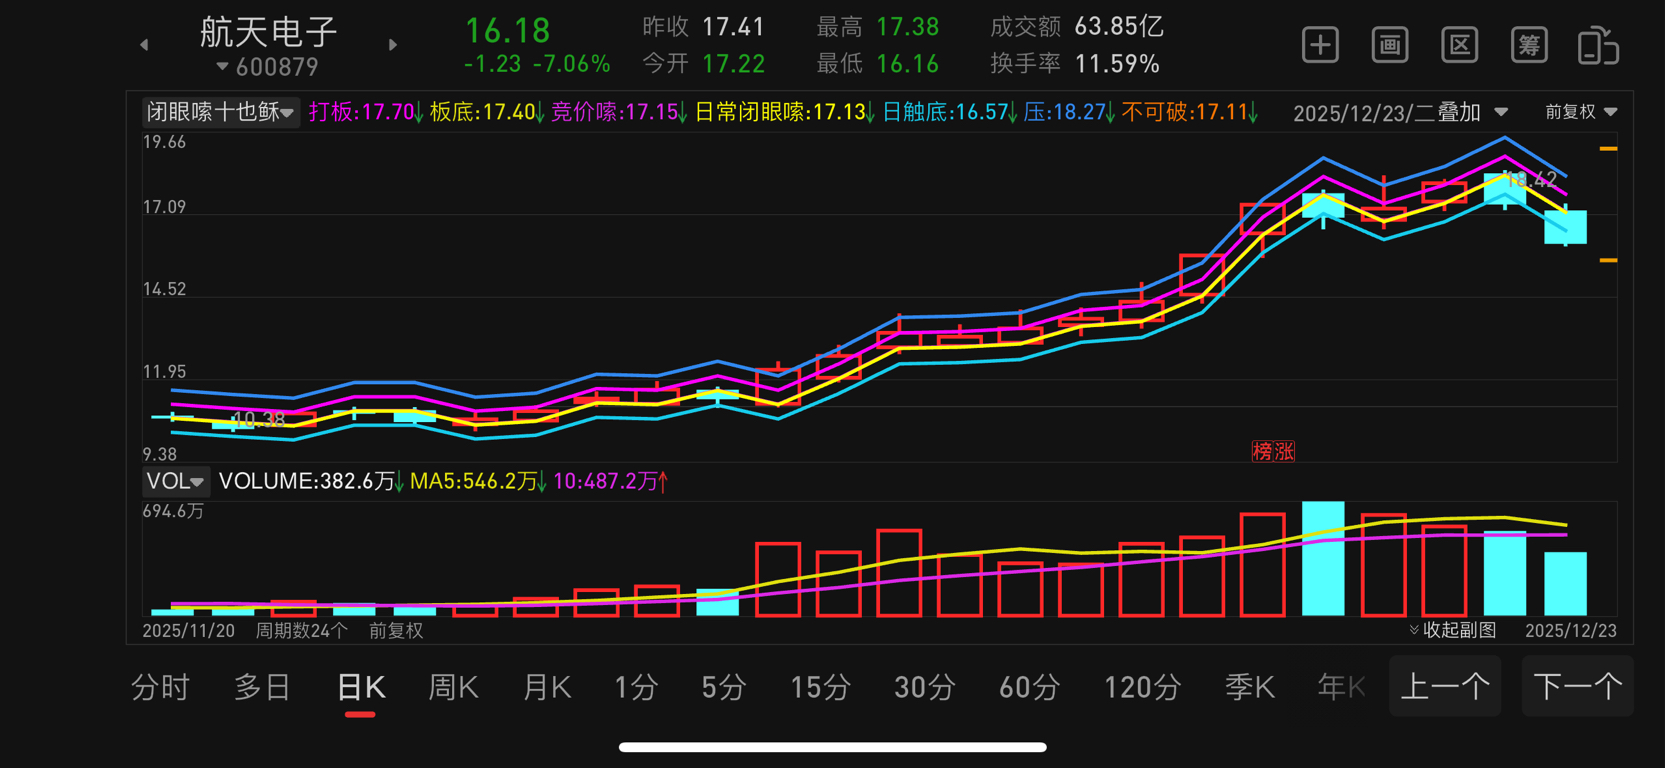Switch to 1分 chart tab

(636, 688)
